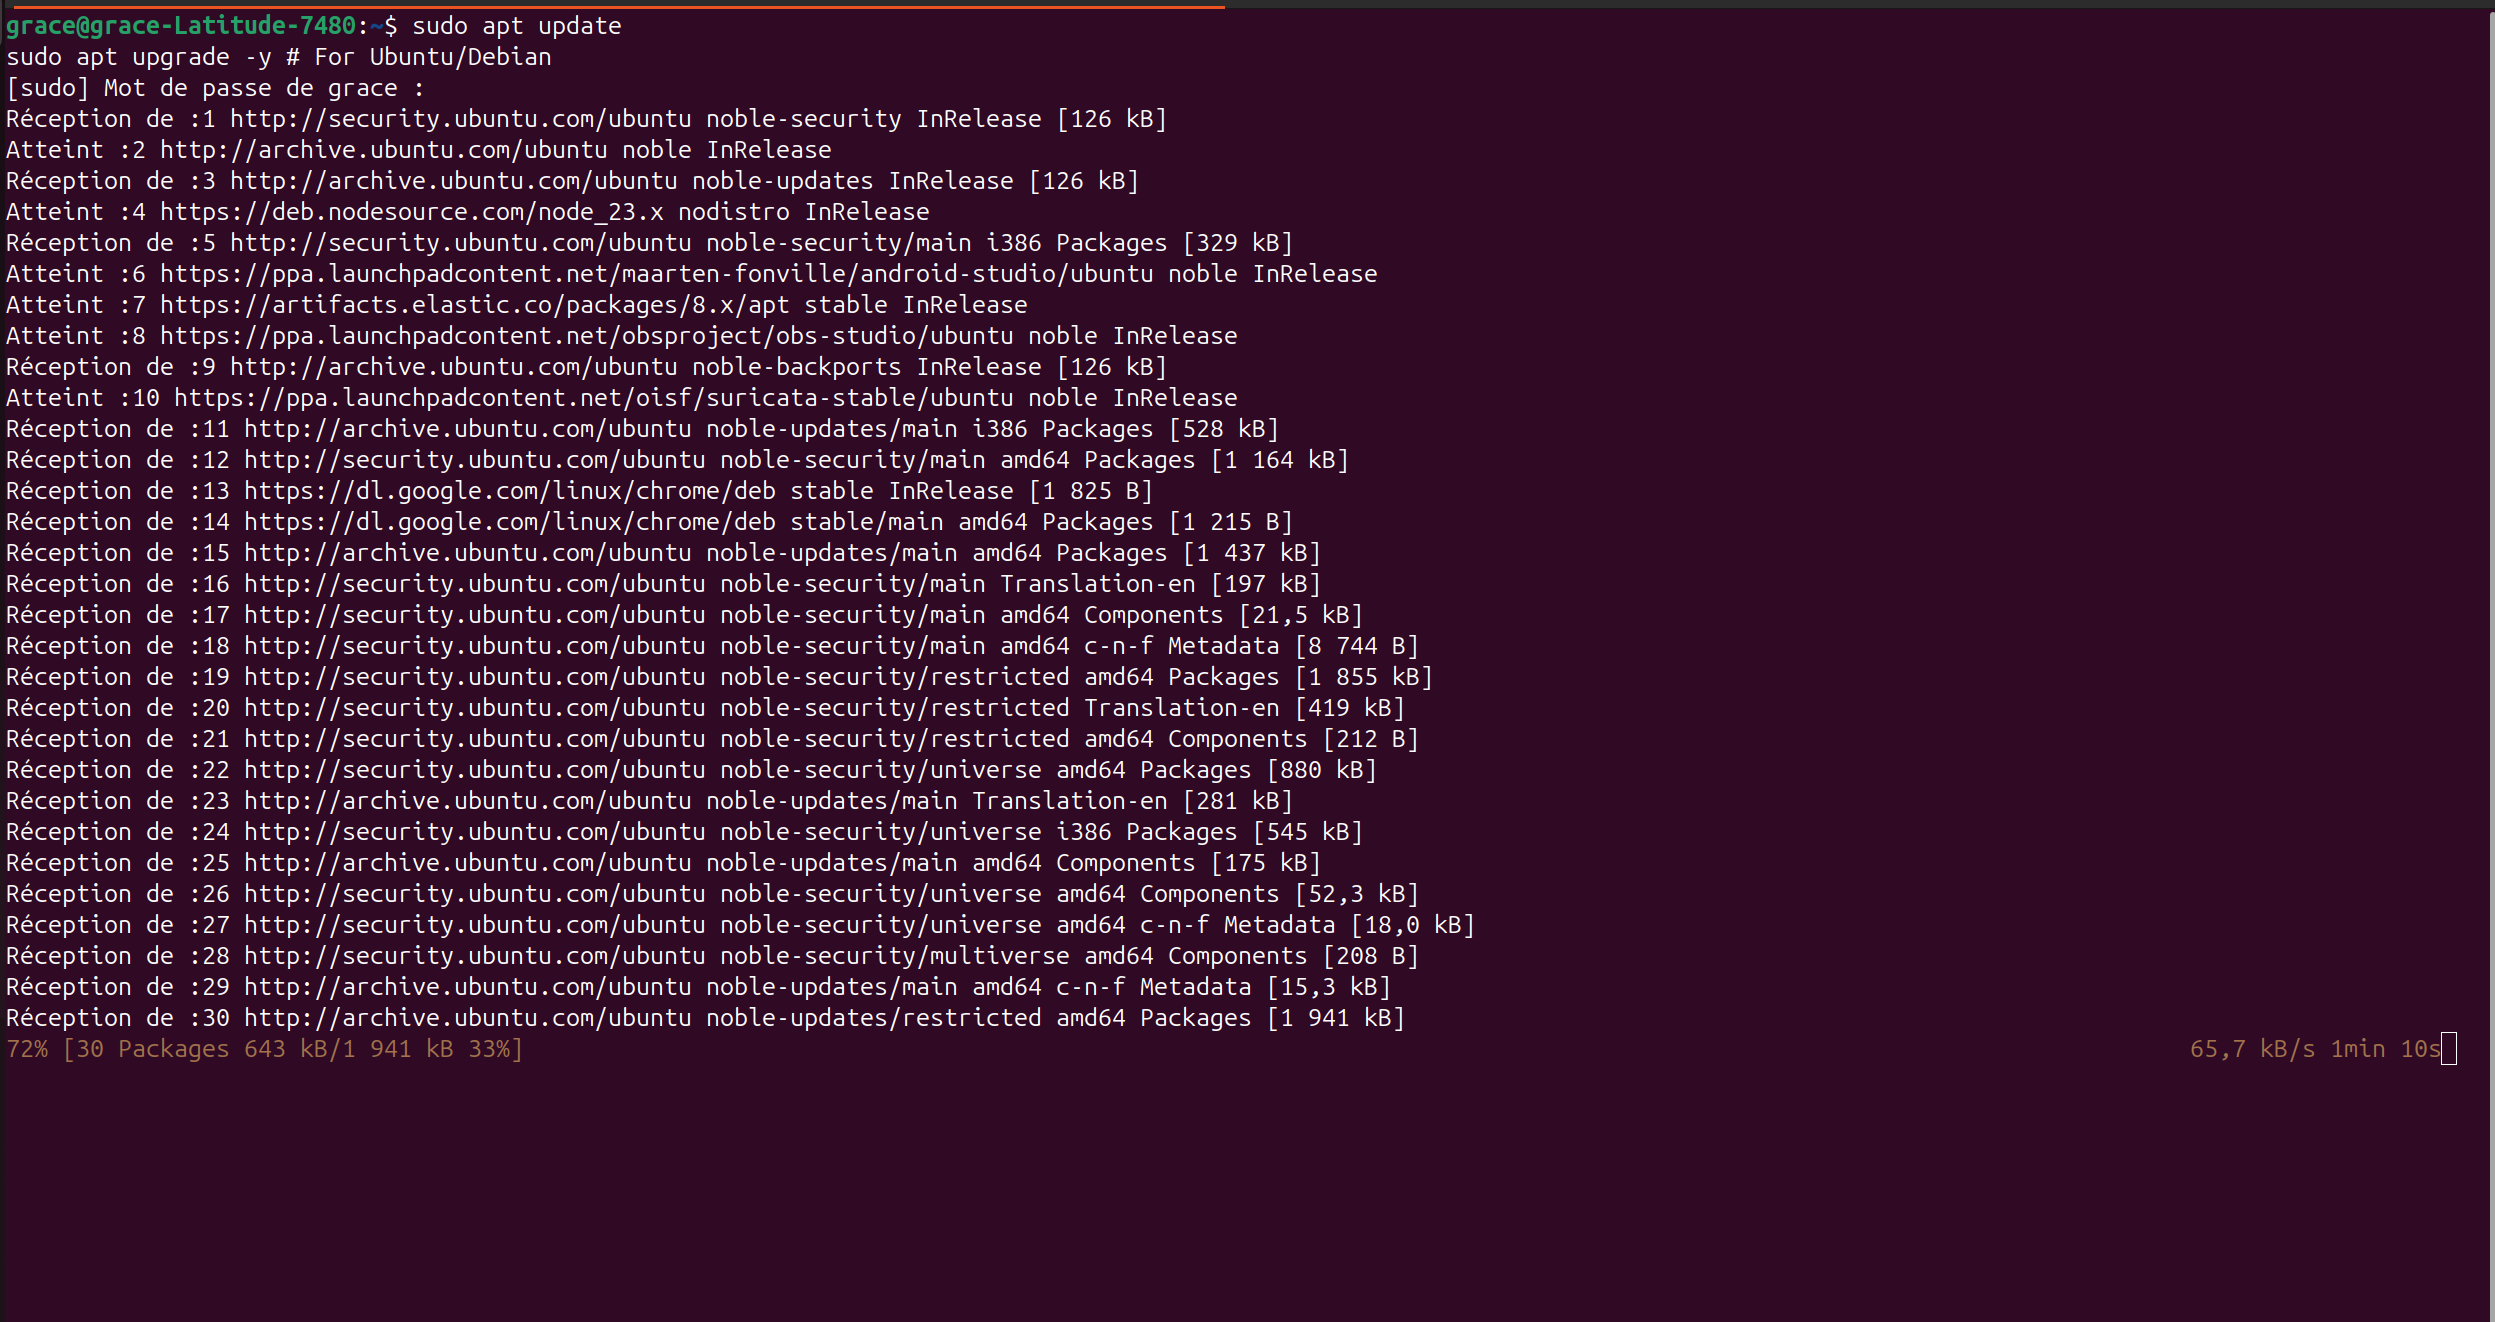Click the archive.ubuntu.com URL on line 30
This screenshot has height=1322, width=2495.
point(467,1018)
